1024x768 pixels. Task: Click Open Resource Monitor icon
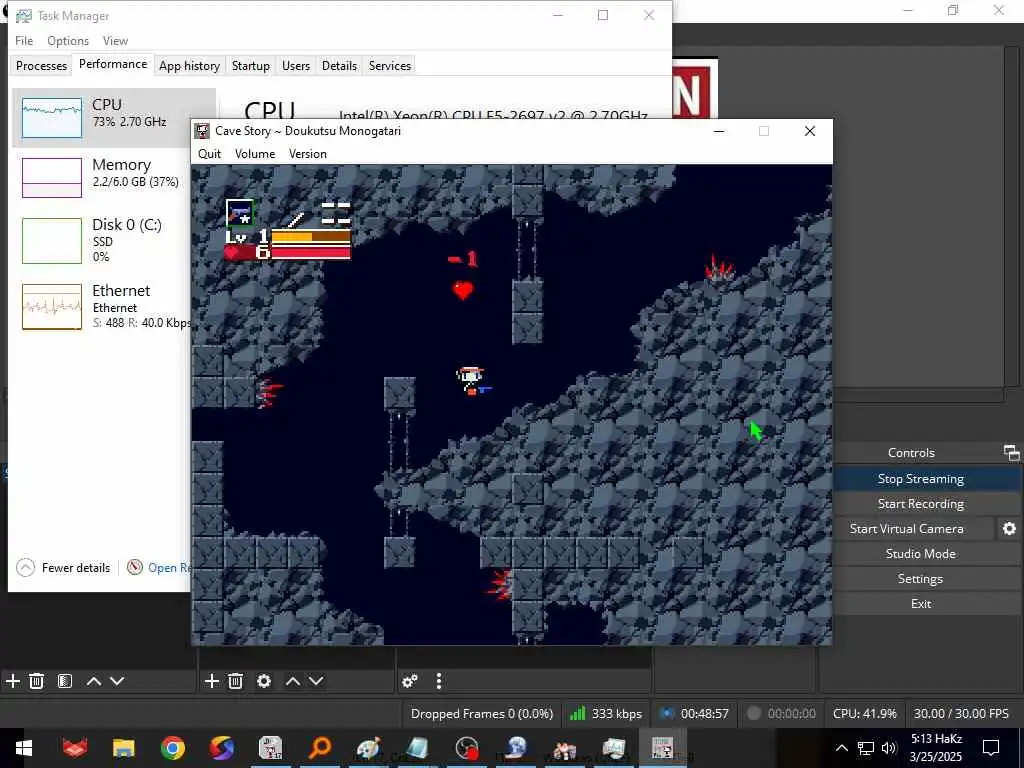click(x=135, y=568)
